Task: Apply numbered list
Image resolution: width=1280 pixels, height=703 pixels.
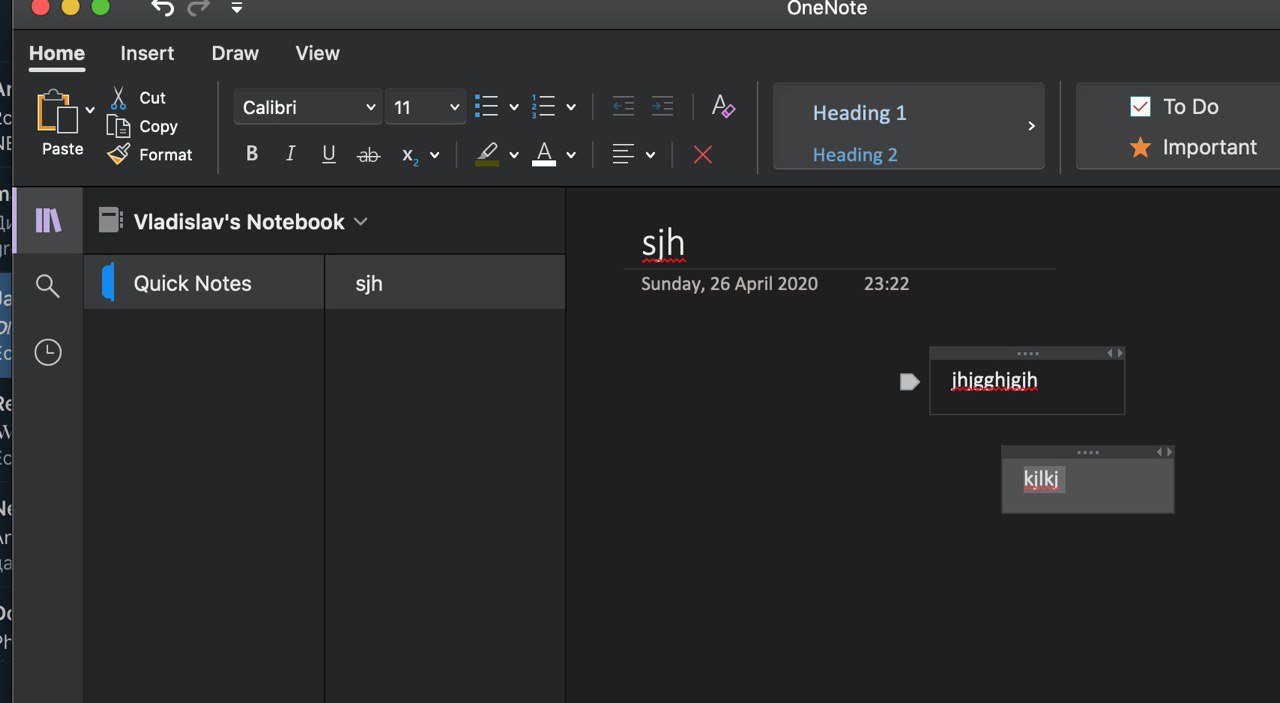Action: point(543,106)
